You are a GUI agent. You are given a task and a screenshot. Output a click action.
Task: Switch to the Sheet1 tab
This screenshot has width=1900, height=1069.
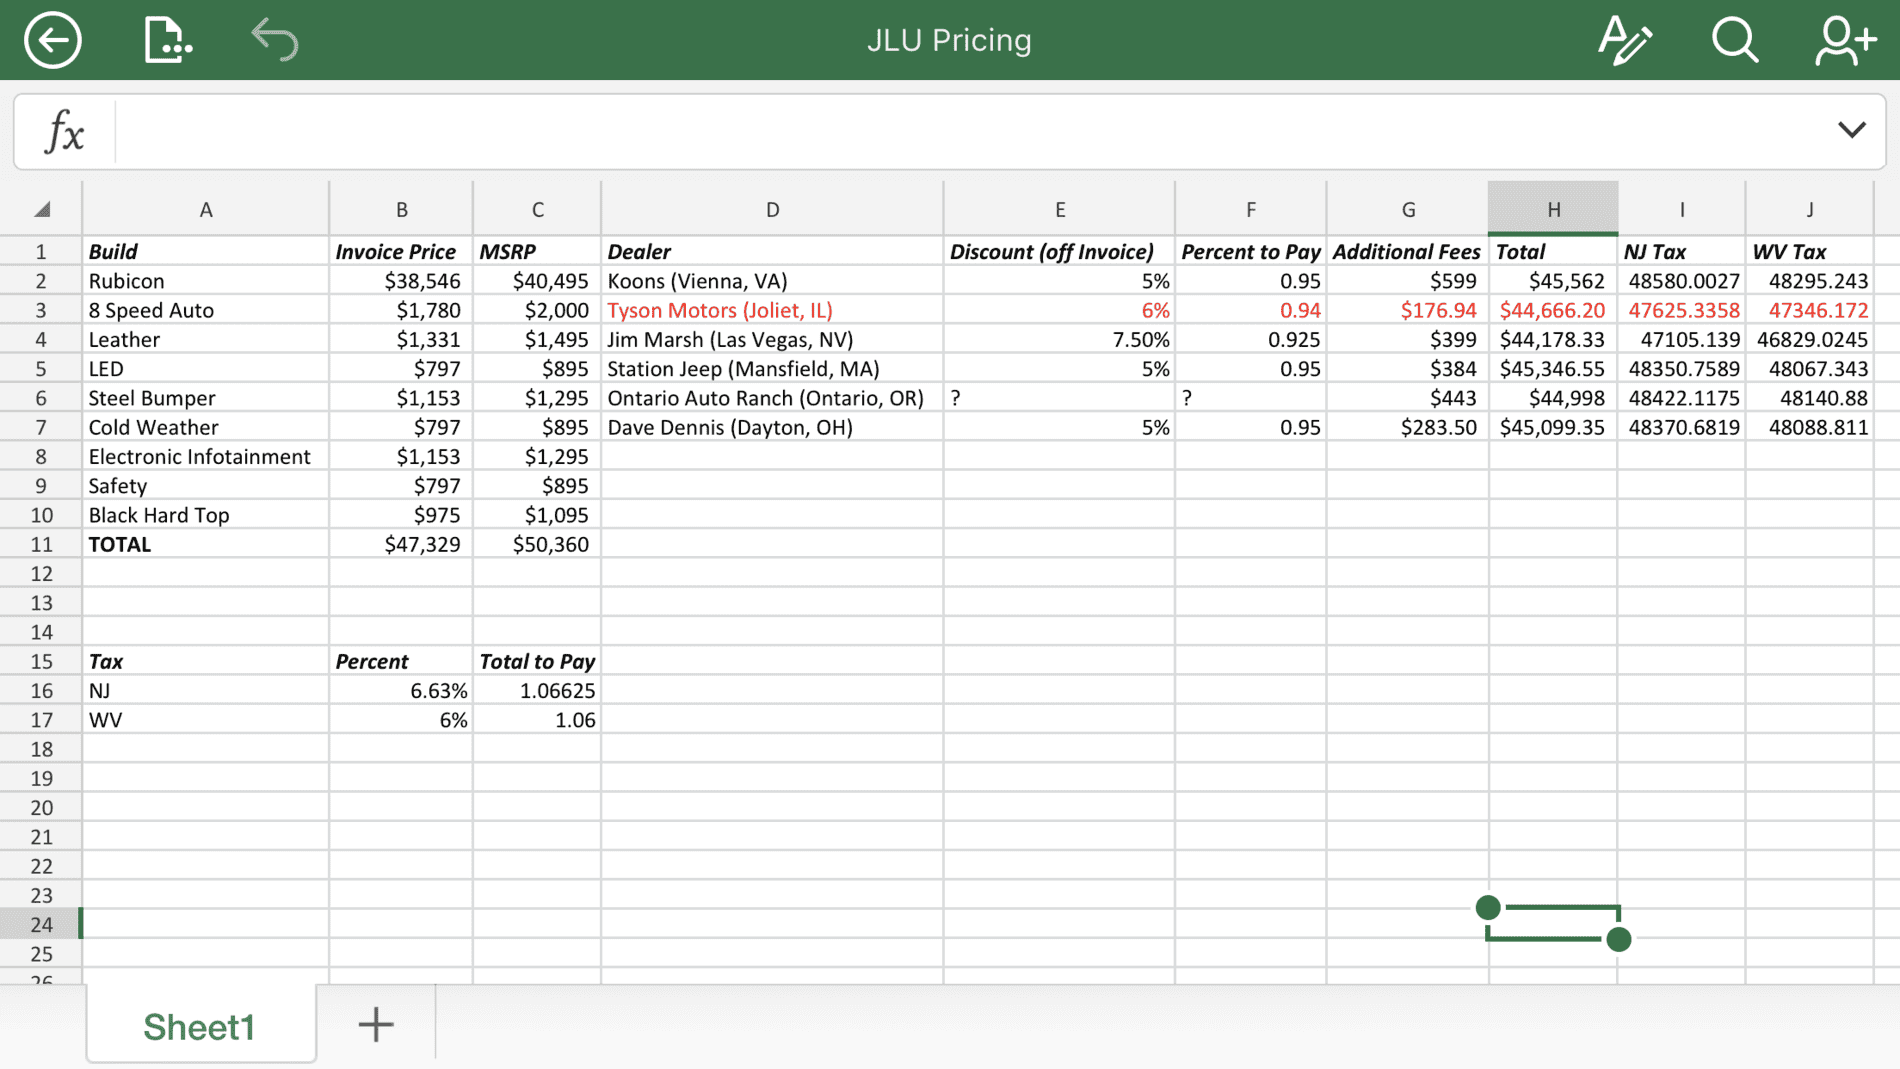coord(200,1026)
